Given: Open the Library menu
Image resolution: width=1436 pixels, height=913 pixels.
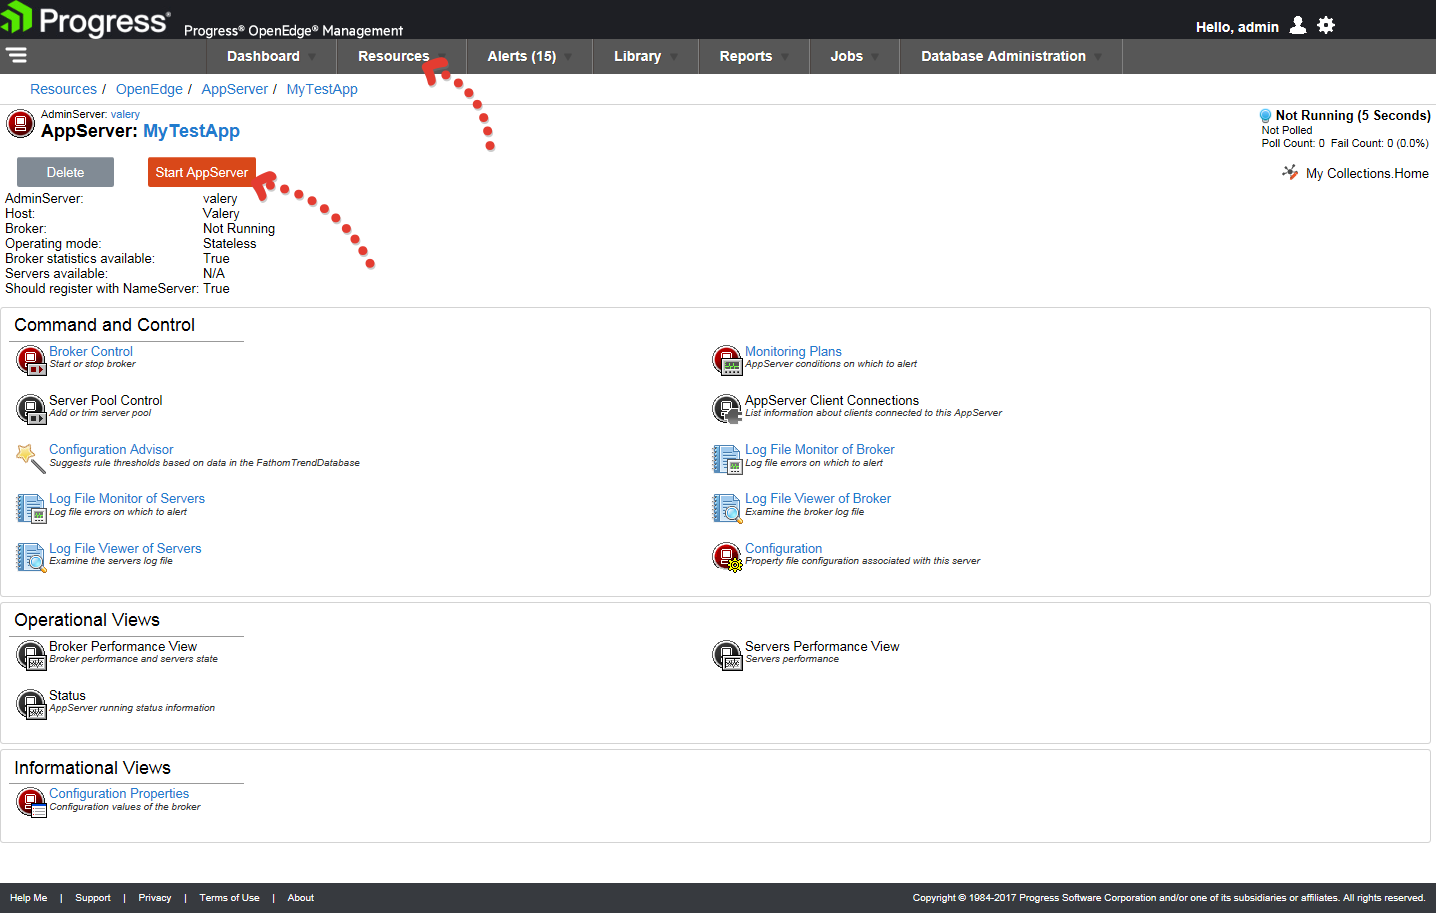Looking at the screenshot, I should coord(637,56).
